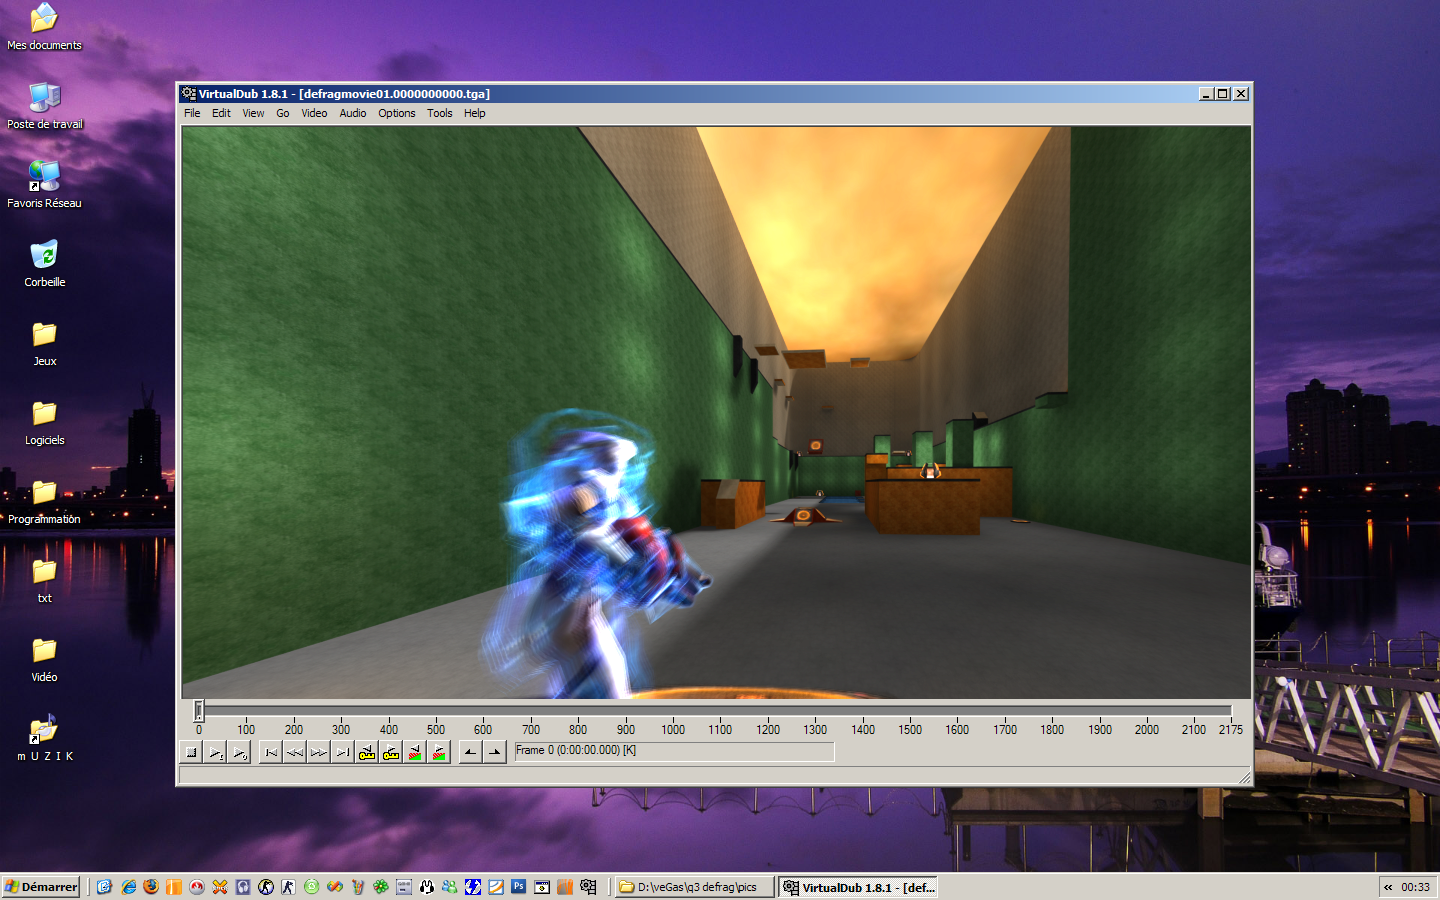Image resolution: width=1440 pixels, height=900 pixels.
Task: Jump to the end of the video
Action: tap(342, 752)
